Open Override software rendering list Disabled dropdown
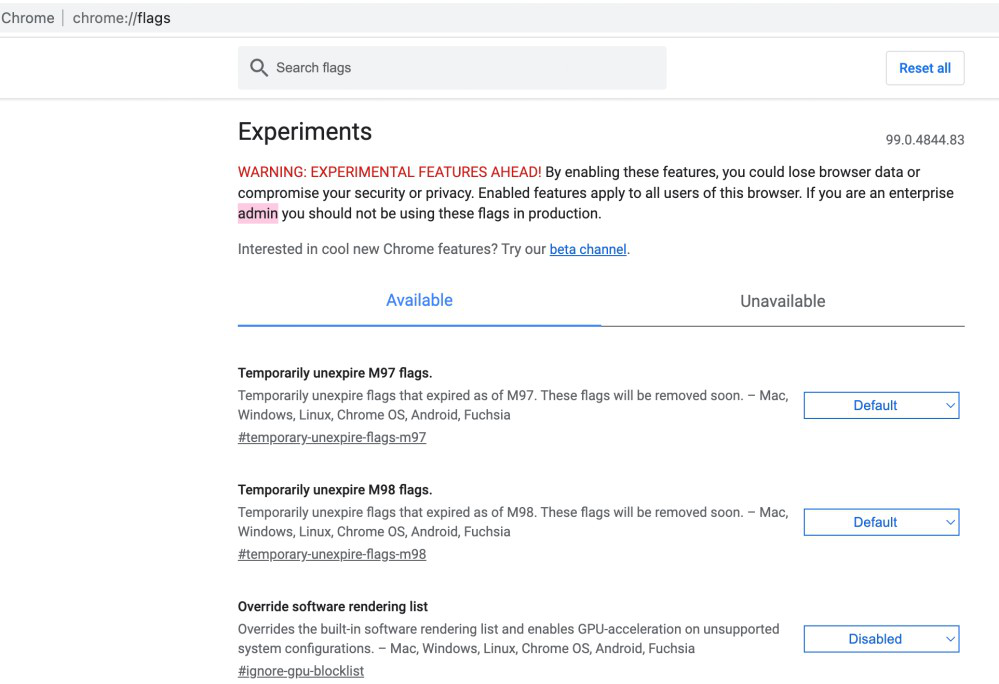Screen dimensions: 999x684 coord(880,639)
